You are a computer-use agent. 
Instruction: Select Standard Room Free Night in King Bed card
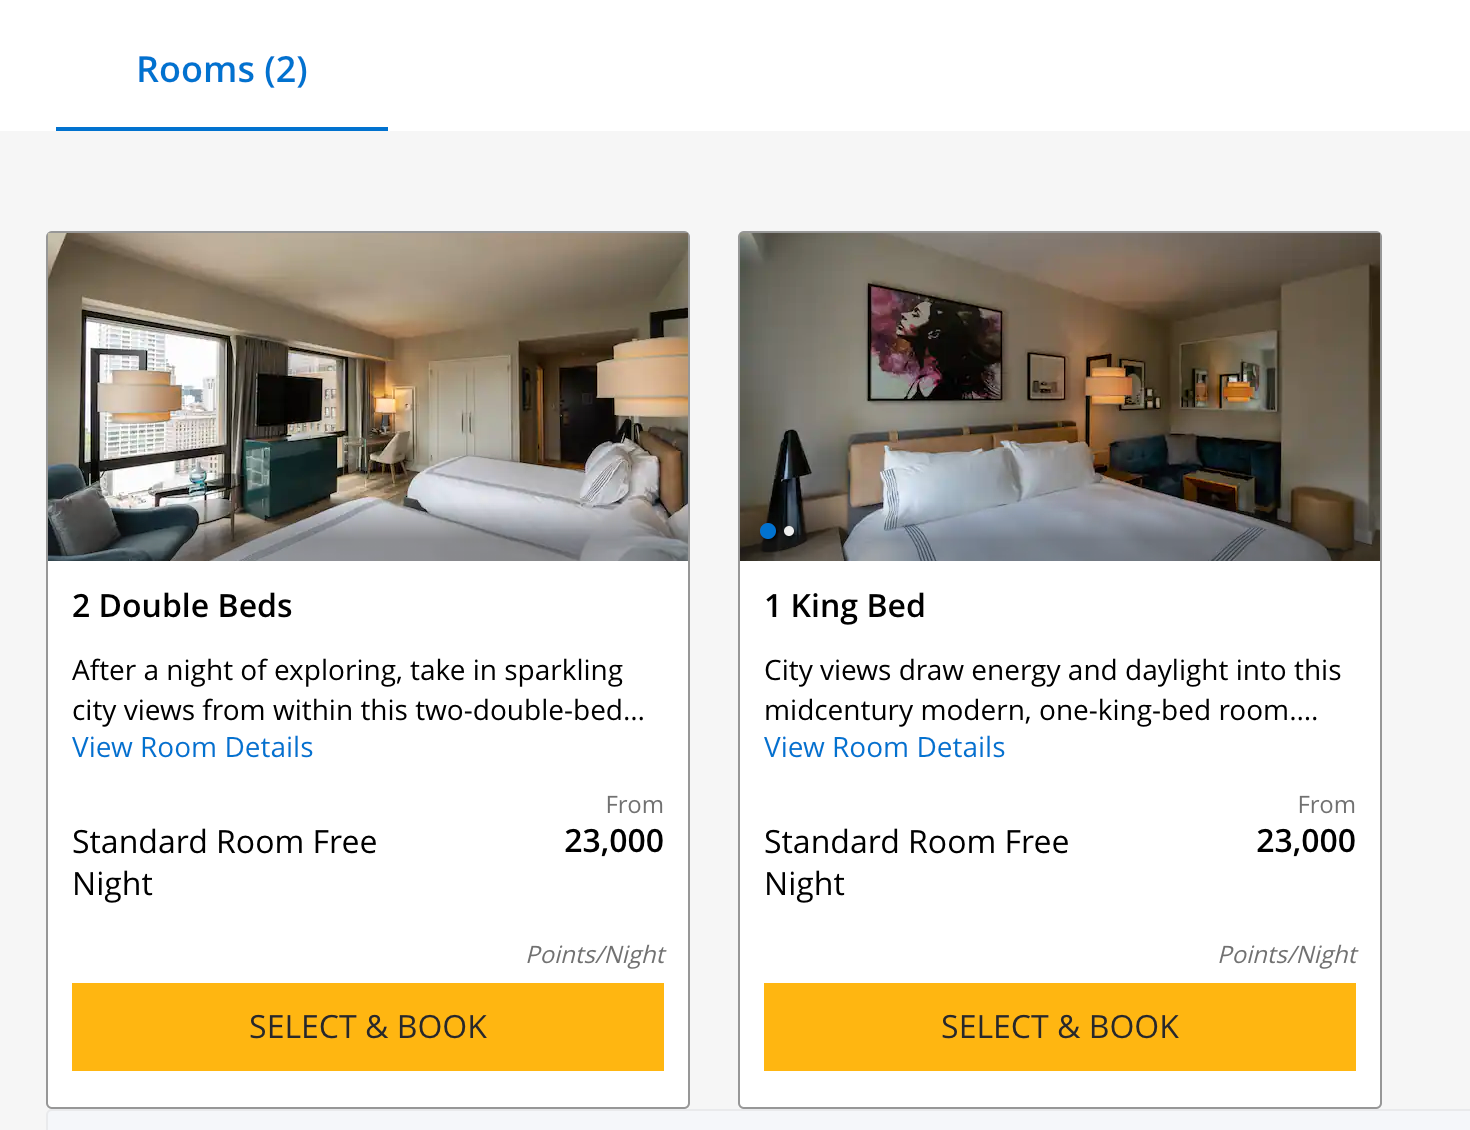click(x=917, y=862)
